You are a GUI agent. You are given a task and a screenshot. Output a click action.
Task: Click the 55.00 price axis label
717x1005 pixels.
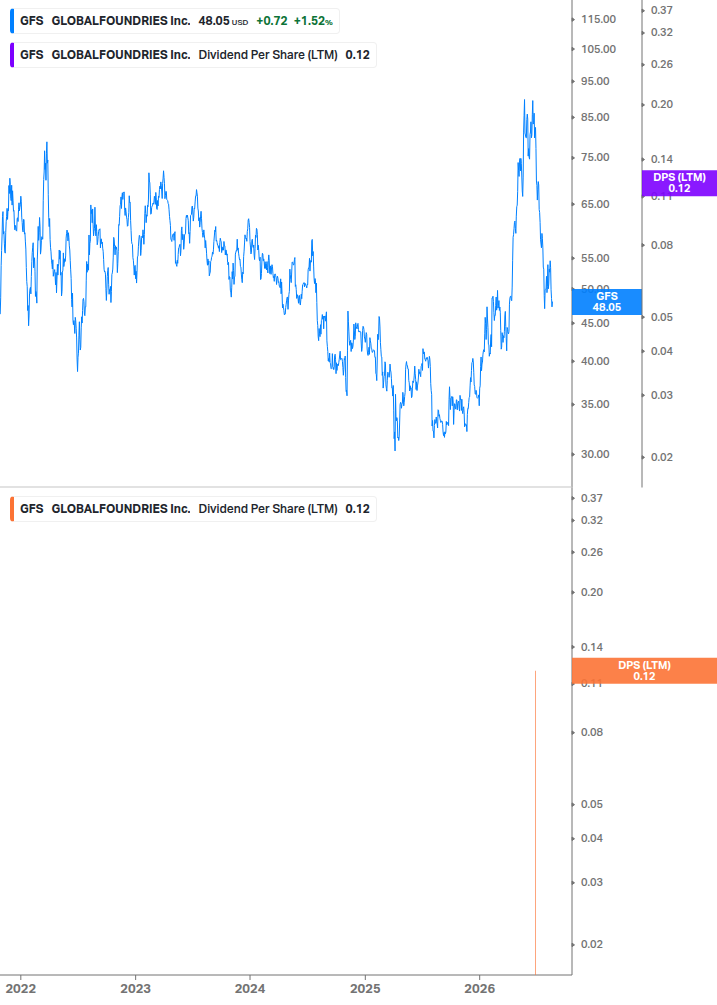tap(595, 258)
